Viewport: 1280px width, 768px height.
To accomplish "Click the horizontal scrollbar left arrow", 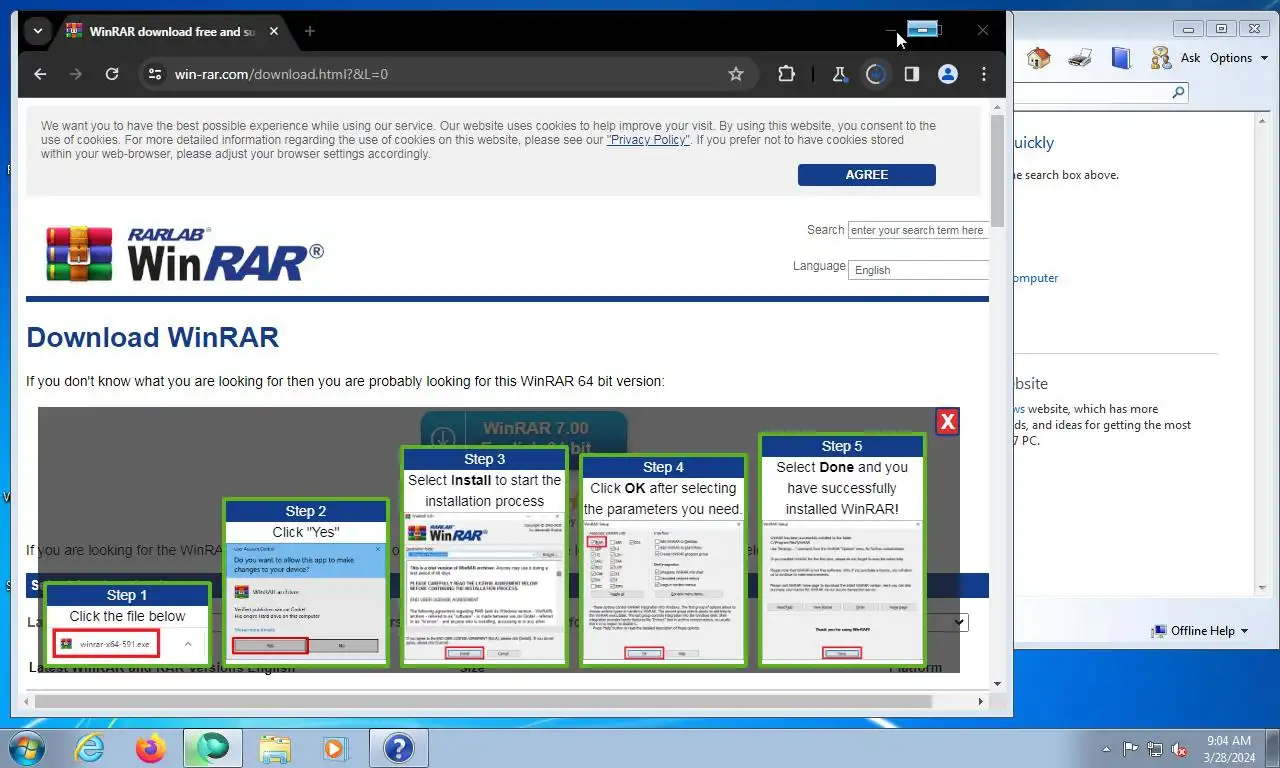I will (x=27, y=702).
